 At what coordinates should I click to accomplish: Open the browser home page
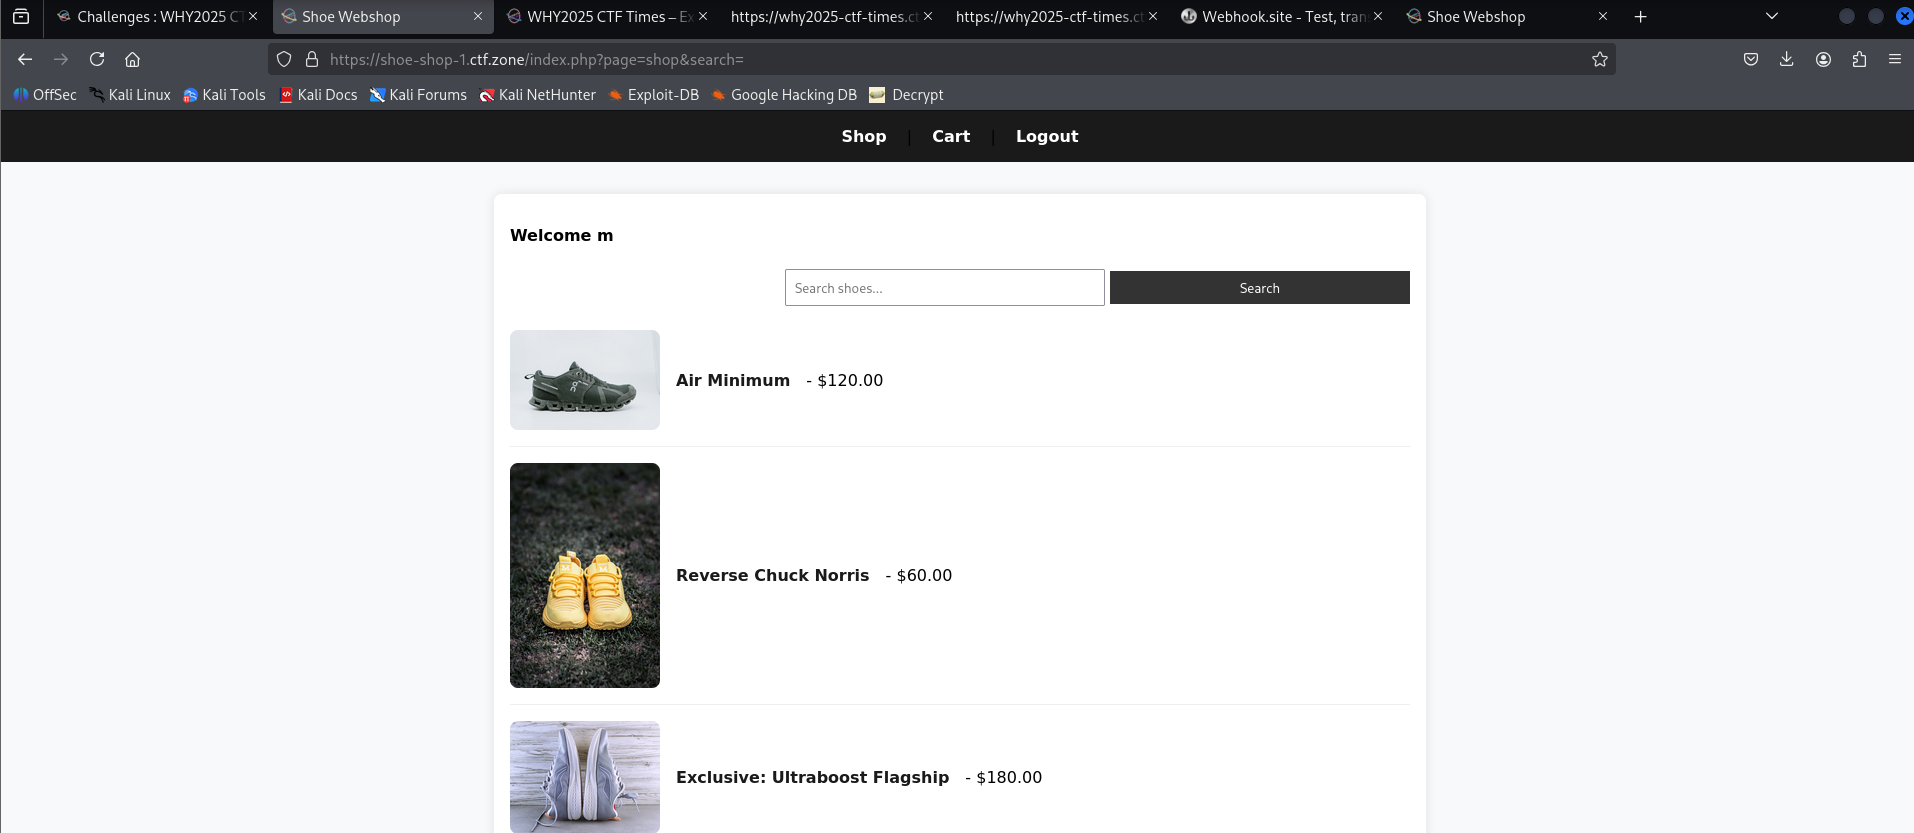coord(132,60)
